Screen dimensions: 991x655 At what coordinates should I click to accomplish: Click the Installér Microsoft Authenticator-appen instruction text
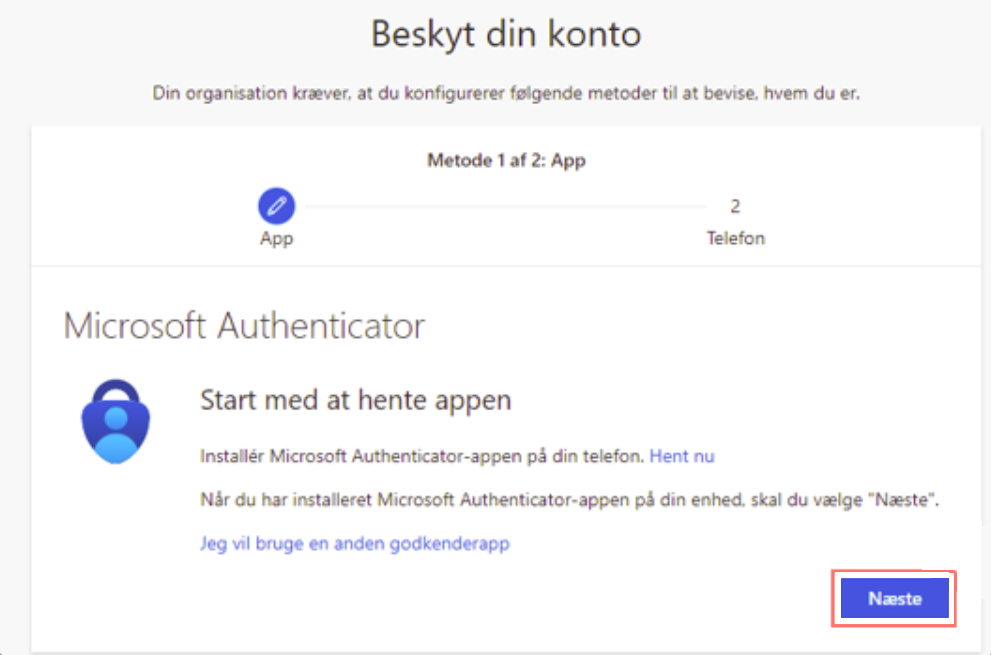click(420, 456)
